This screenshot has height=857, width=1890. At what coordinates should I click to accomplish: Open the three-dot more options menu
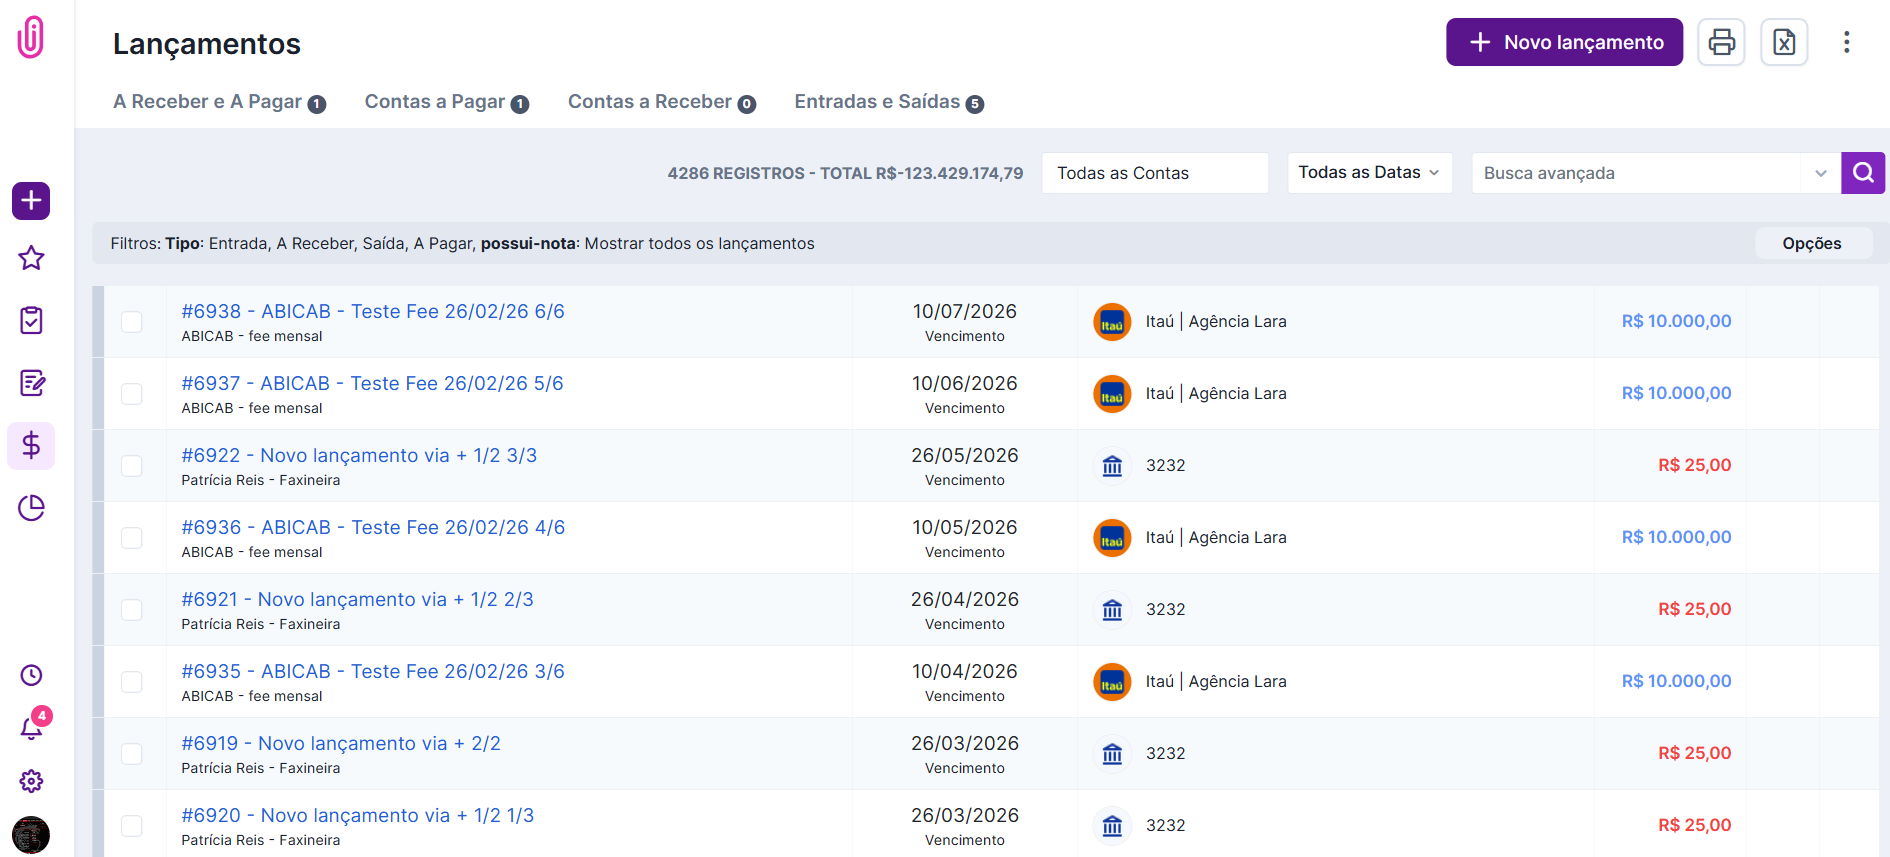coord(1846,42)
